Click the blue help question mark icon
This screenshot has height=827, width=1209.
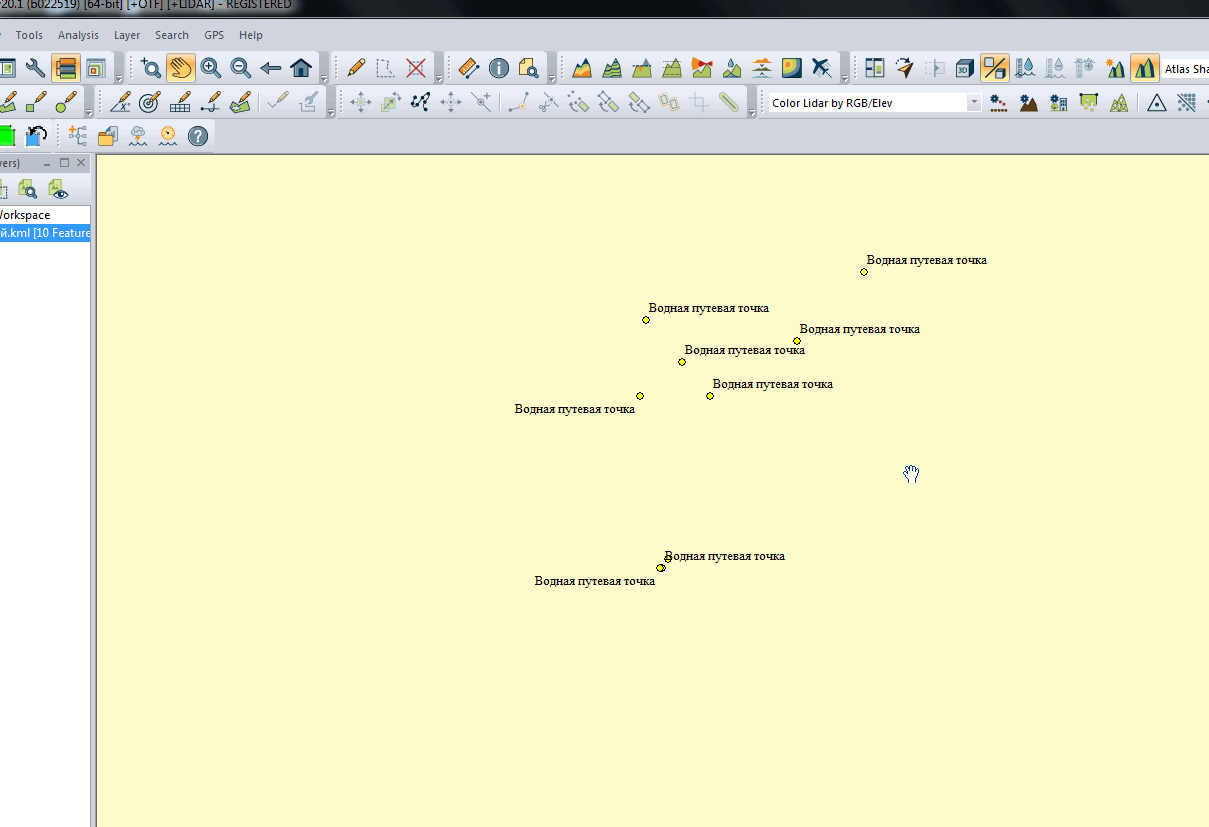(x=198, y=136)
